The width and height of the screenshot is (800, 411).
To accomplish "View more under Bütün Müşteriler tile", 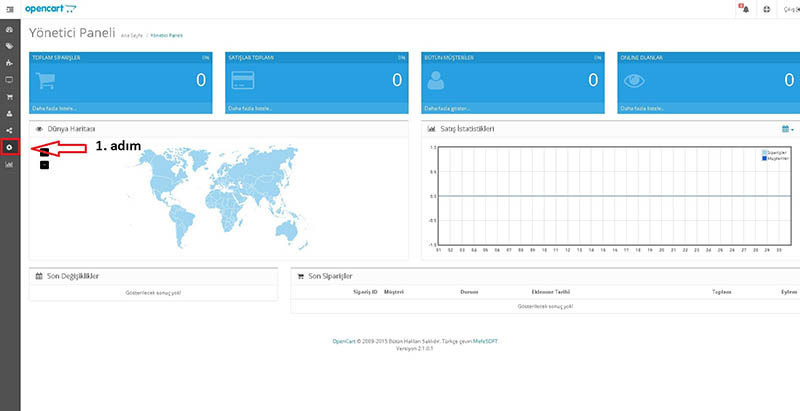I will pyautogui.click(x=447, y=109).
